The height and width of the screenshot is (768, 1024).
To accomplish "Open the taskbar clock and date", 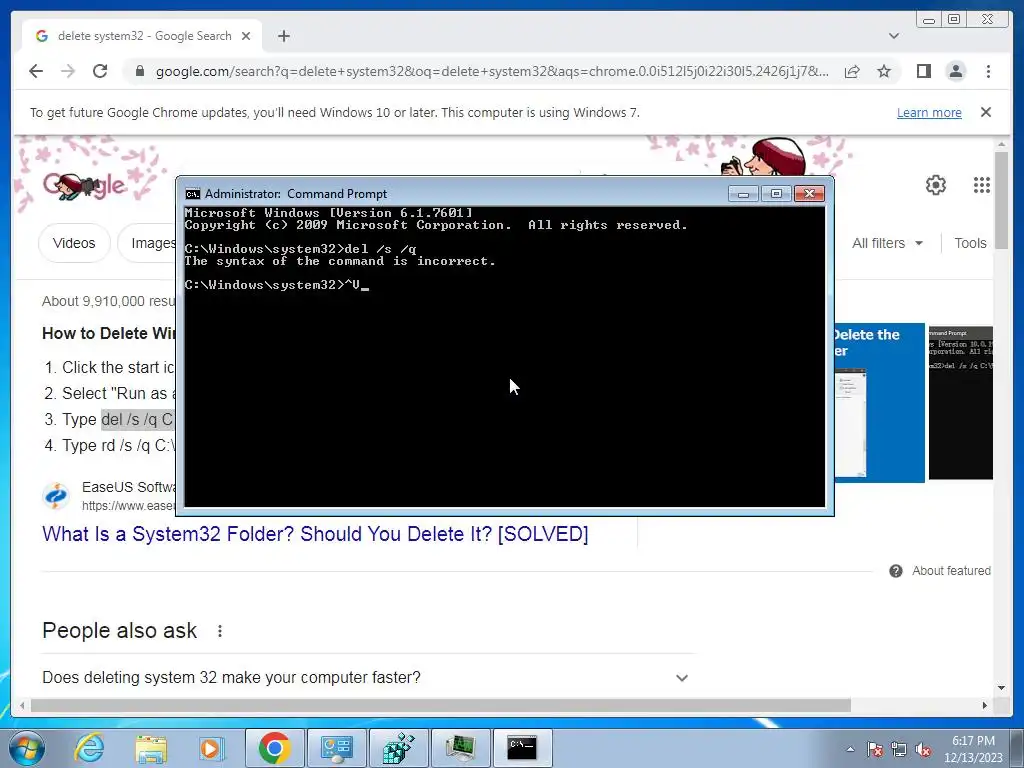I will point(973,749).
